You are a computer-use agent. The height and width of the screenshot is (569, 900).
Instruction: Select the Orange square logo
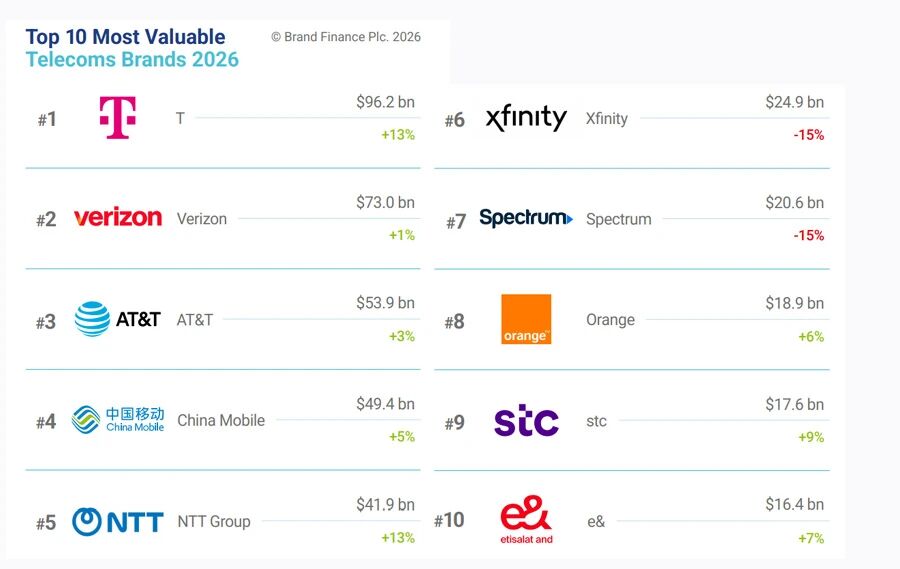[x=526, y=319]
